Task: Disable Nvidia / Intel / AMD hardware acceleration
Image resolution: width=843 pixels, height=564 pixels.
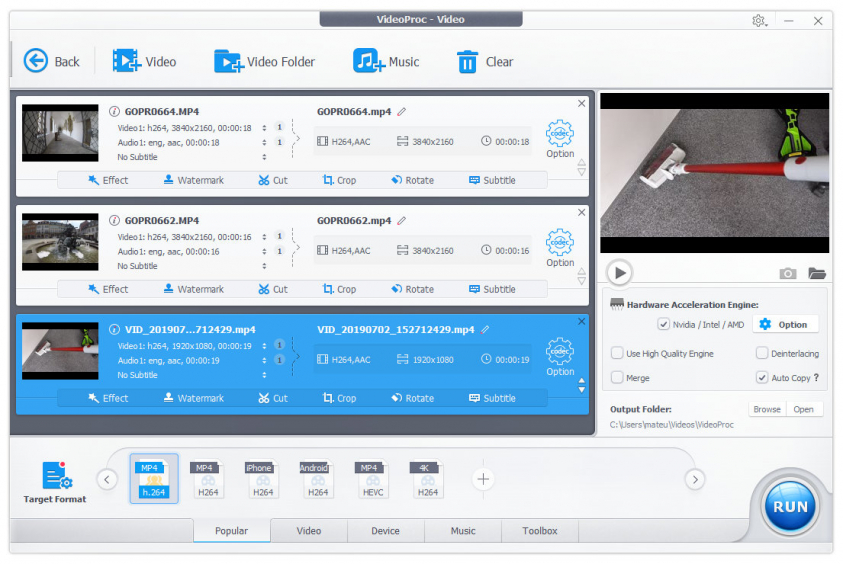Action: pyautogui.click(x=663, y=325)
